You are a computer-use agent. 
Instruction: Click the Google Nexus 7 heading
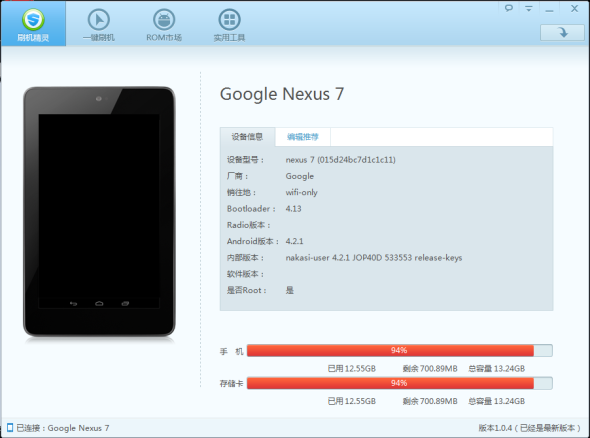[x=282, y=94]
